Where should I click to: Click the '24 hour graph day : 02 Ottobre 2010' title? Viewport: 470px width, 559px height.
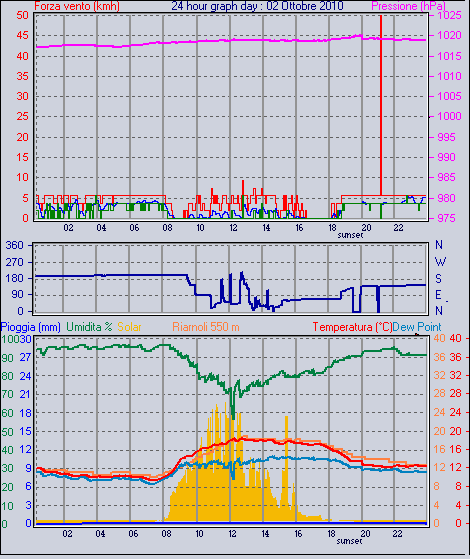[x=257, y=6]
